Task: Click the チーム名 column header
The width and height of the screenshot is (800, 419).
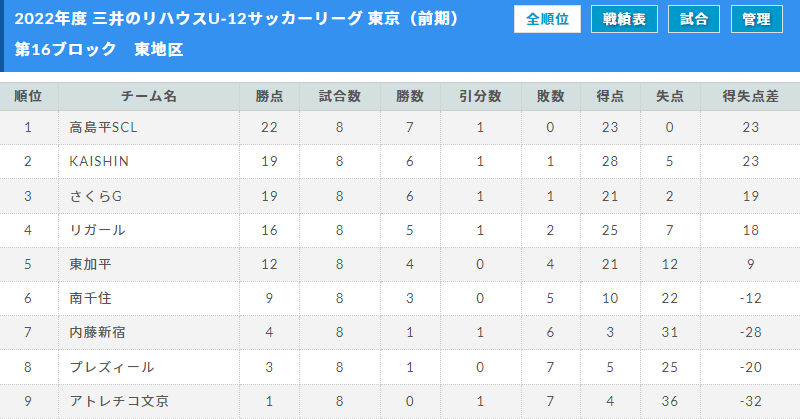Action: [149, 96]
